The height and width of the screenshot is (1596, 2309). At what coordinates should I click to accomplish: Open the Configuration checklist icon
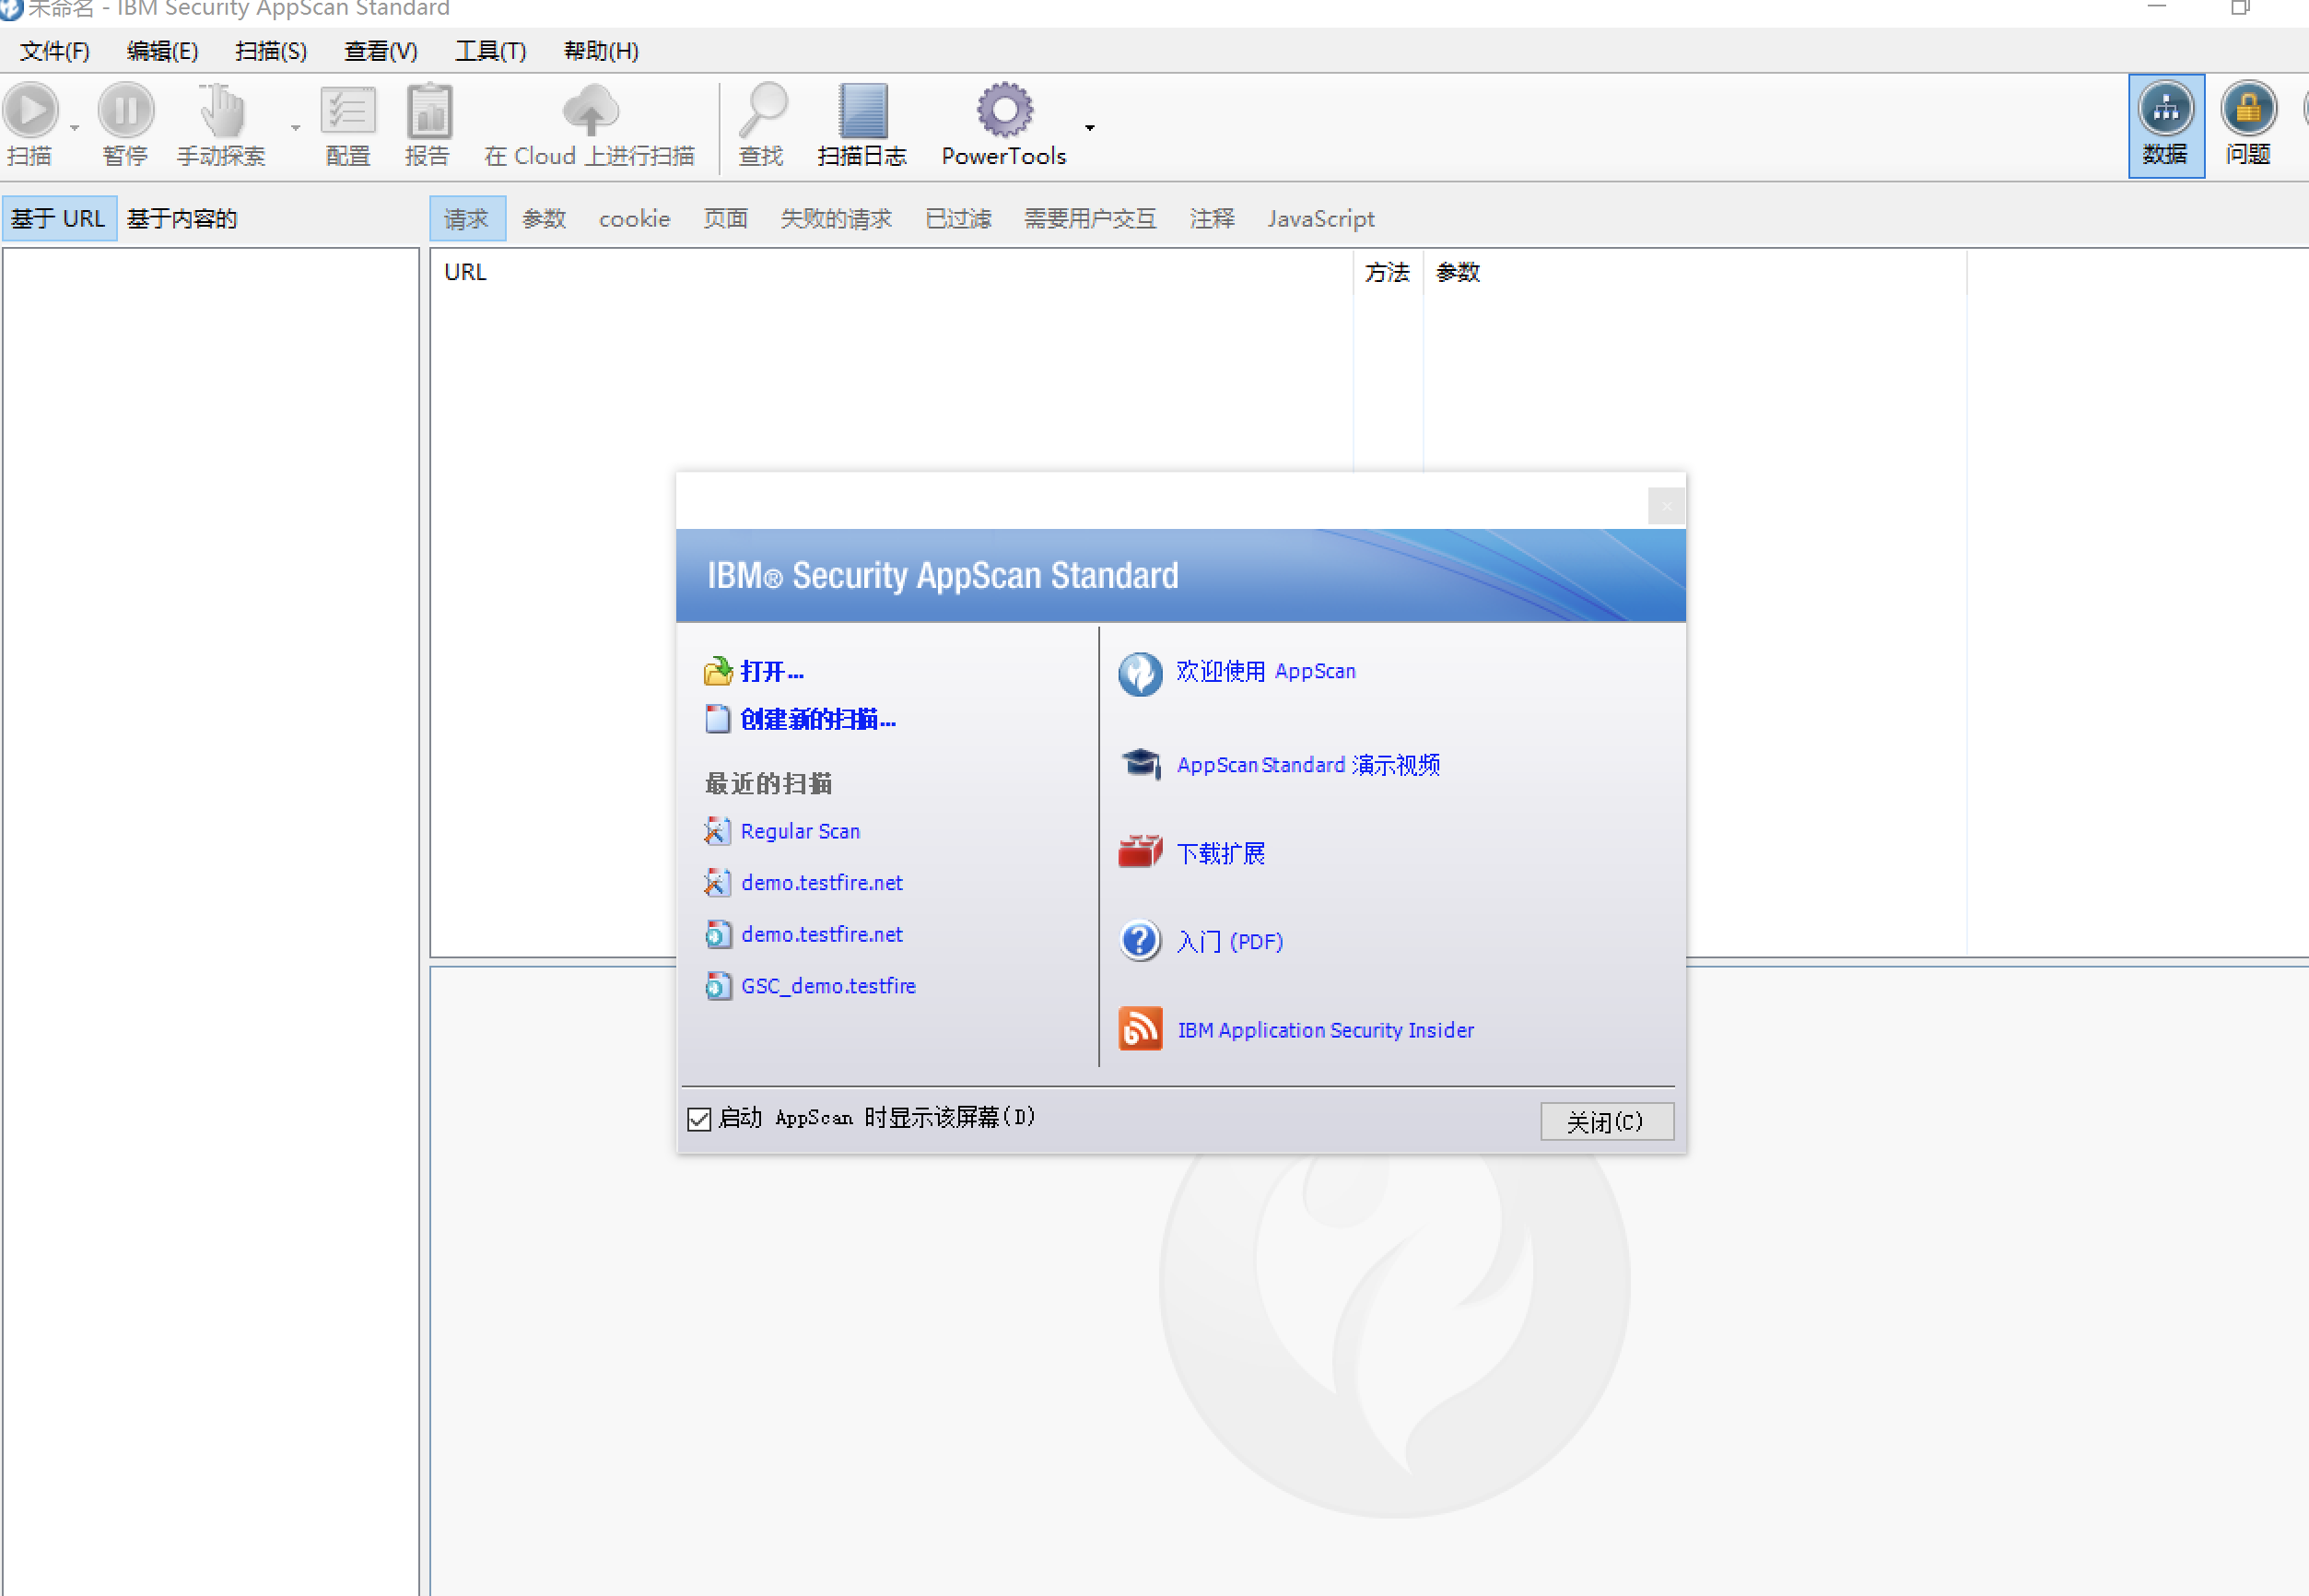(348, 110)
